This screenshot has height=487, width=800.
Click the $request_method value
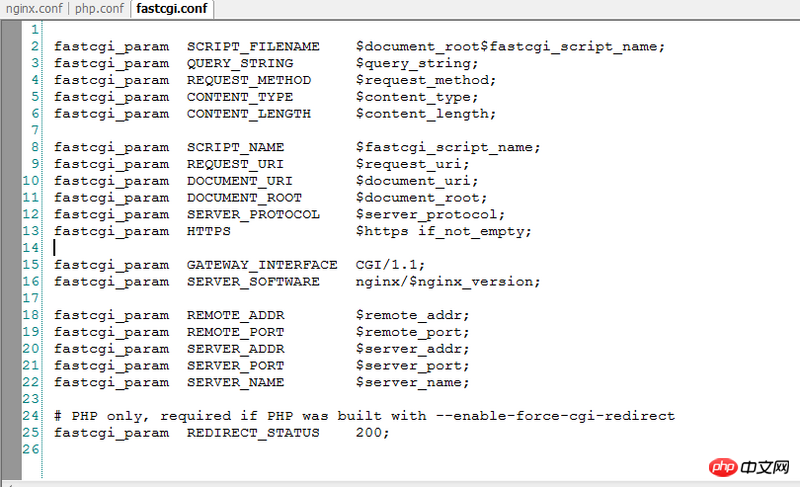[426, 81]
